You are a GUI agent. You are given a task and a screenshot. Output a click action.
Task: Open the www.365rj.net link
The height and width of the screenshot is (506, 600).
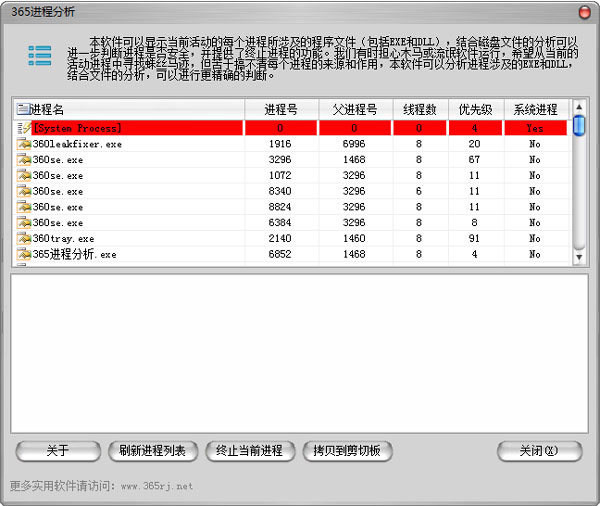click(157, 486)
